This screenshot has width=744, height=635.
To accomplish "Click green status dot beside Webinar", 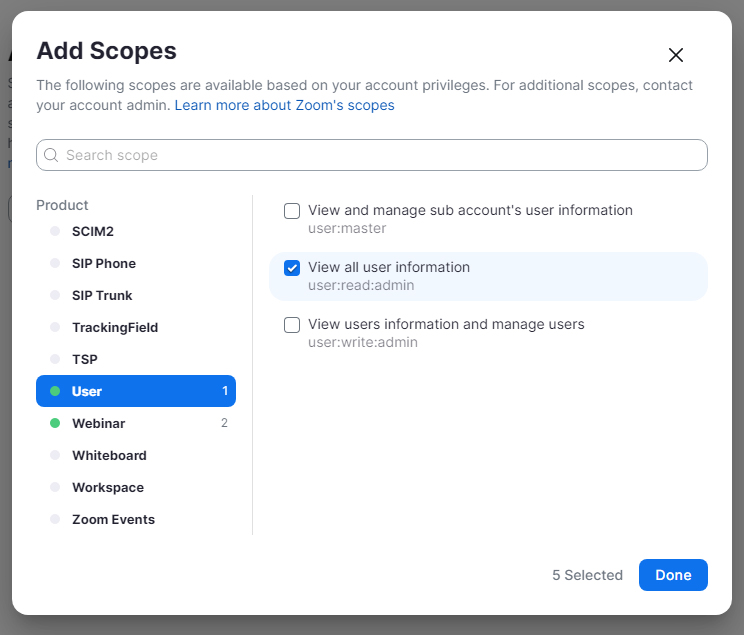I will (x=55, y=423).
